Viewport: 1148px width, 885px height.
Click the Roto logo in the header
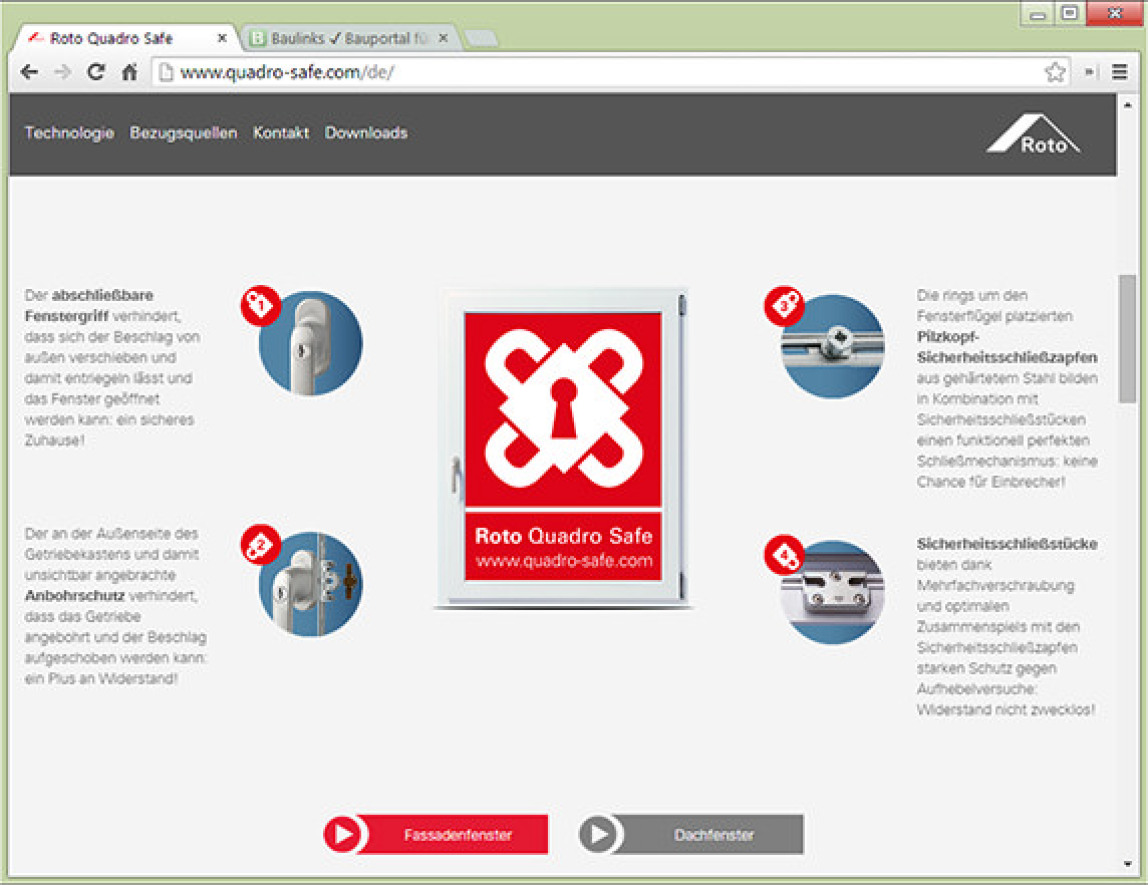point(1033,133)
